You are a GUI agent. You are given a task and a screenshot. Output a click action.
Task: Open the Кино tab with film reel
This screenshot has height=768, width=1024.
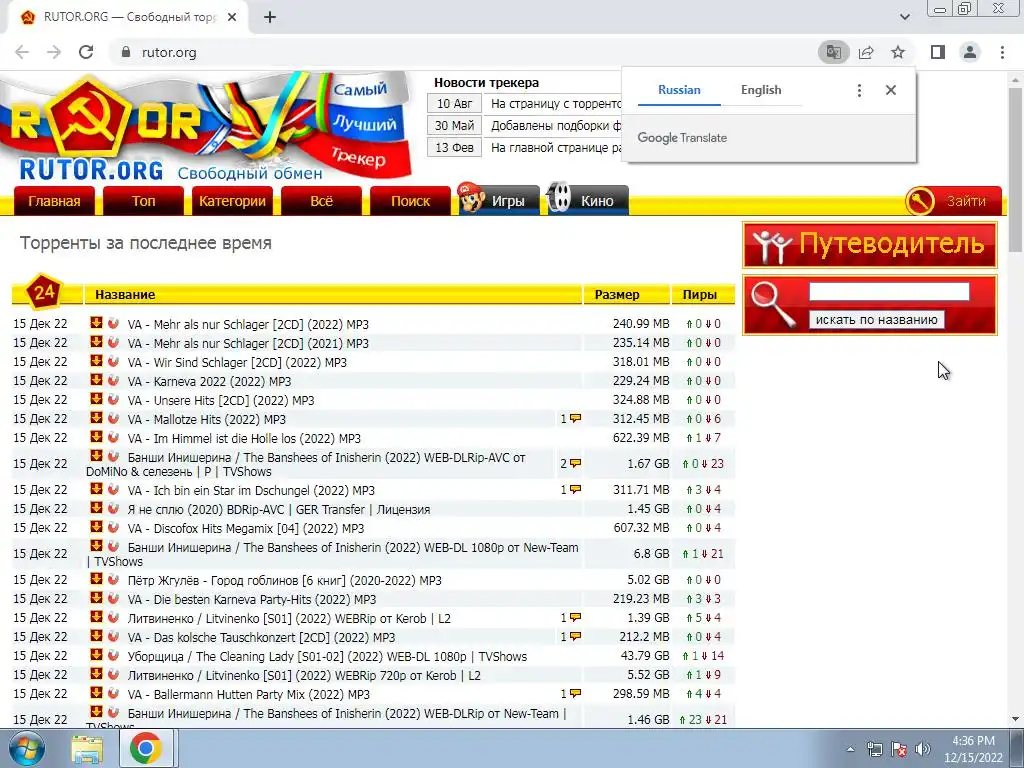click(x=588, y=199)
